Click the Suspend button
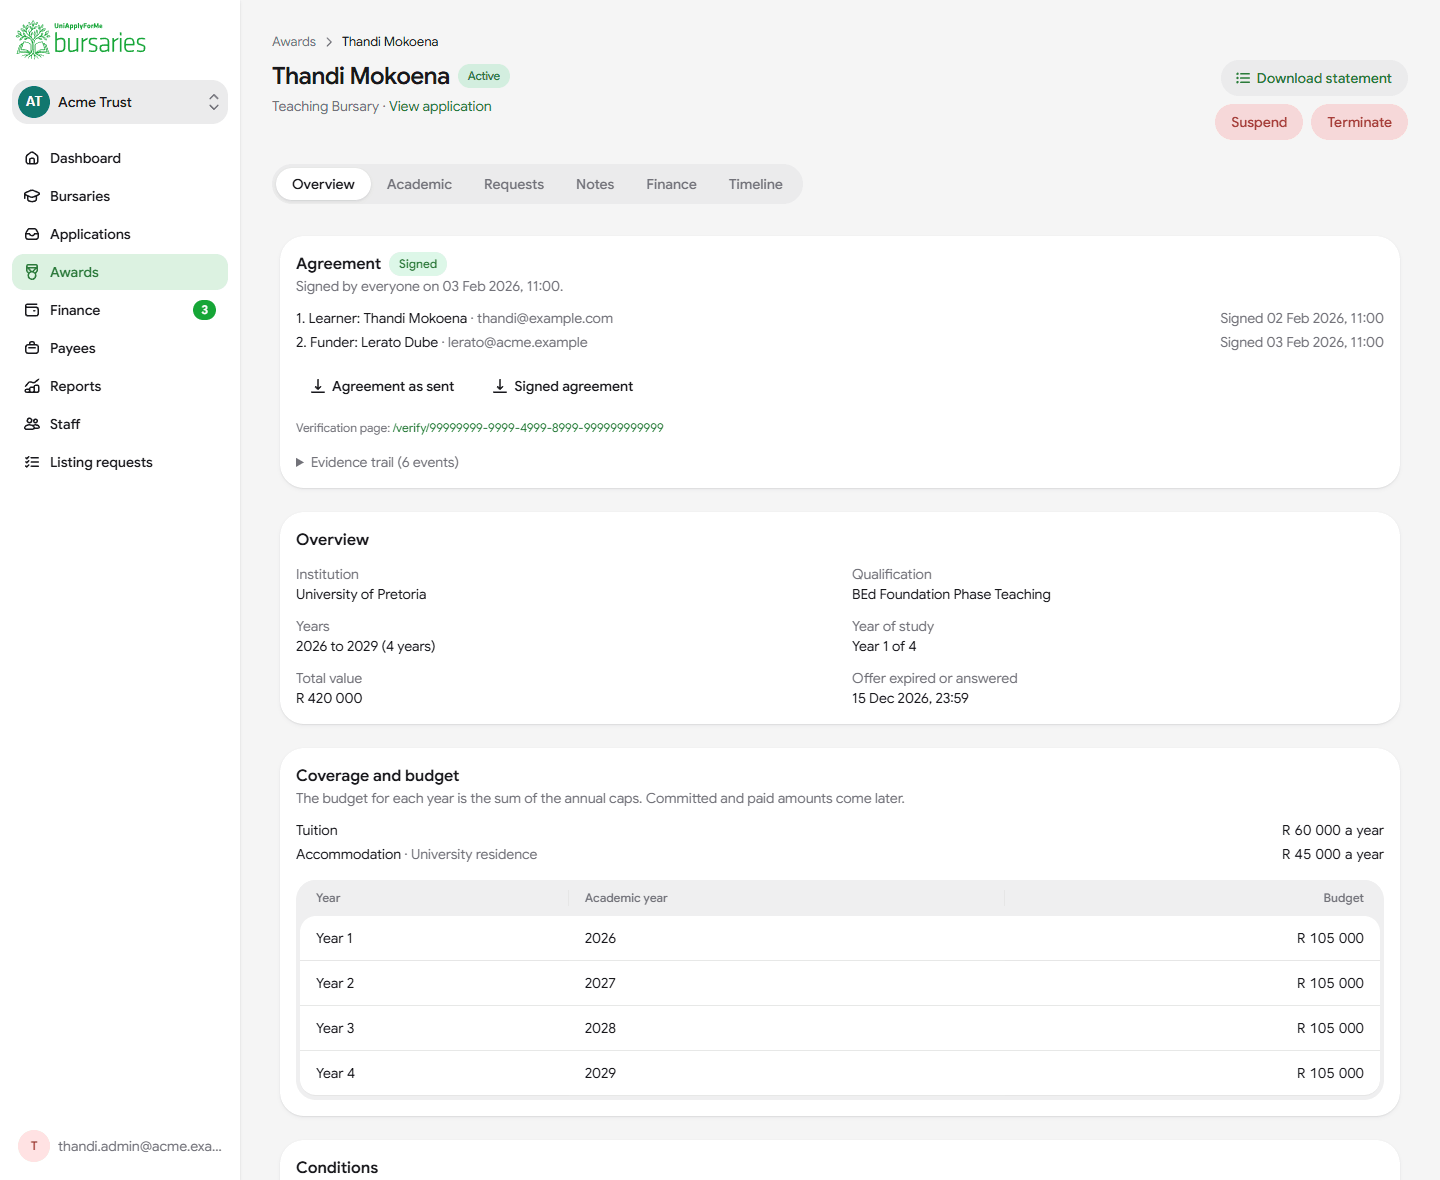The width and height of the screenshot is (1440, 1180). [x=1259, y=122]
